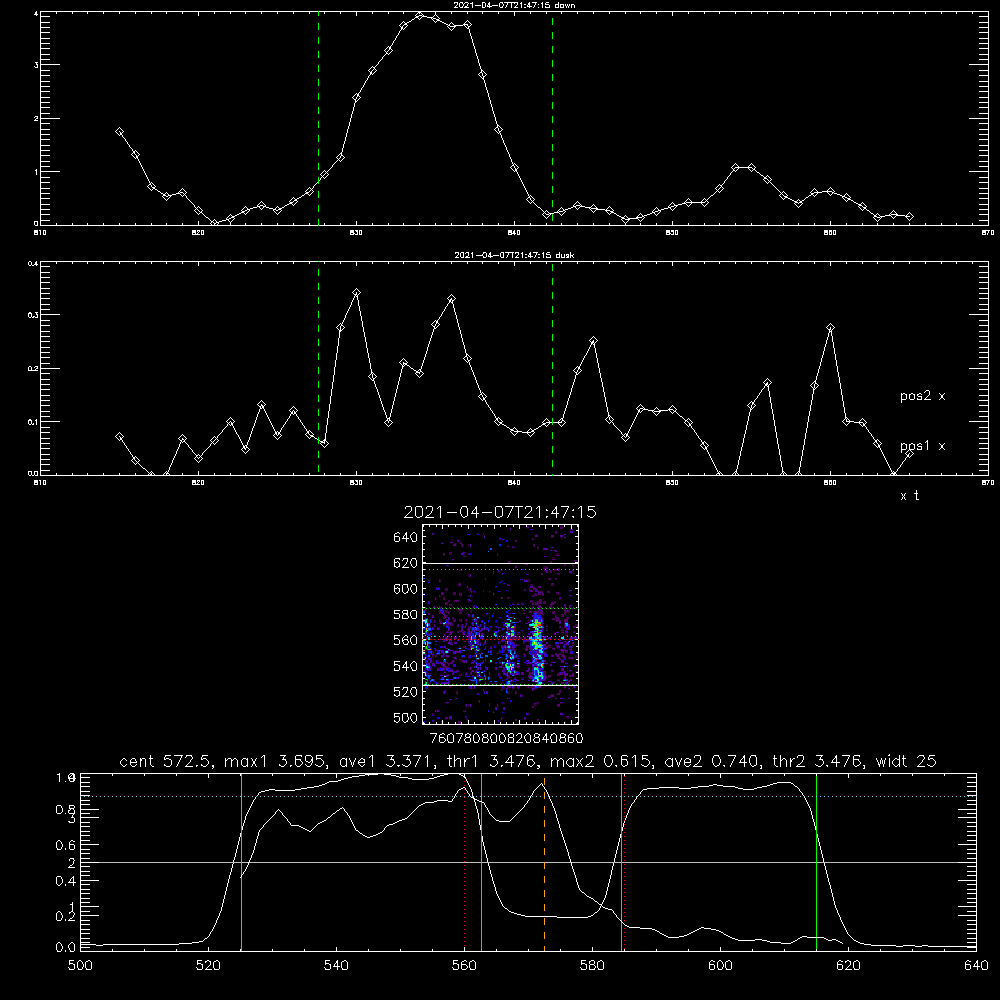The height and width of the screenshot is (1000, 1000).
Task: Click the first diamond marker of the top plot curve
Action: click(119, 131)
